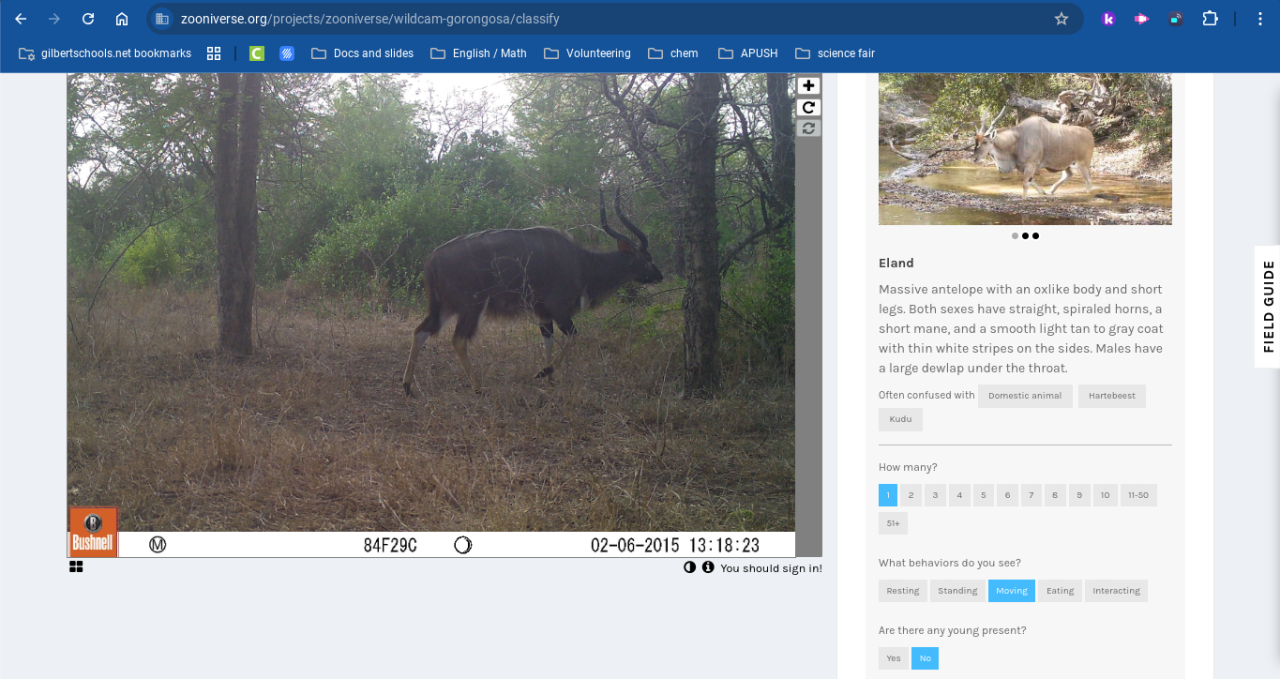Switch to Kudu as confused species
The height and width of the screenshot is (679, 1280).
coord(900,419)
